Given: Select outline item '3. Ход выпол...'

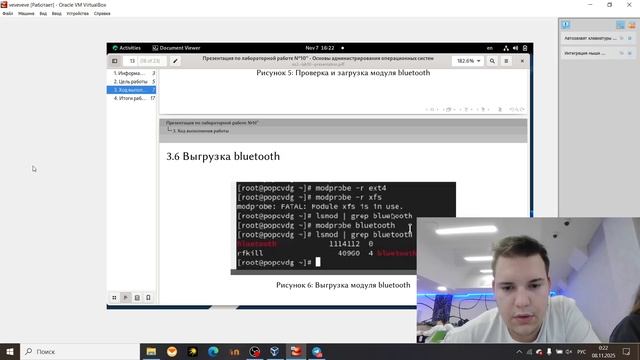Looking at the screenshot, I should 131,90.
